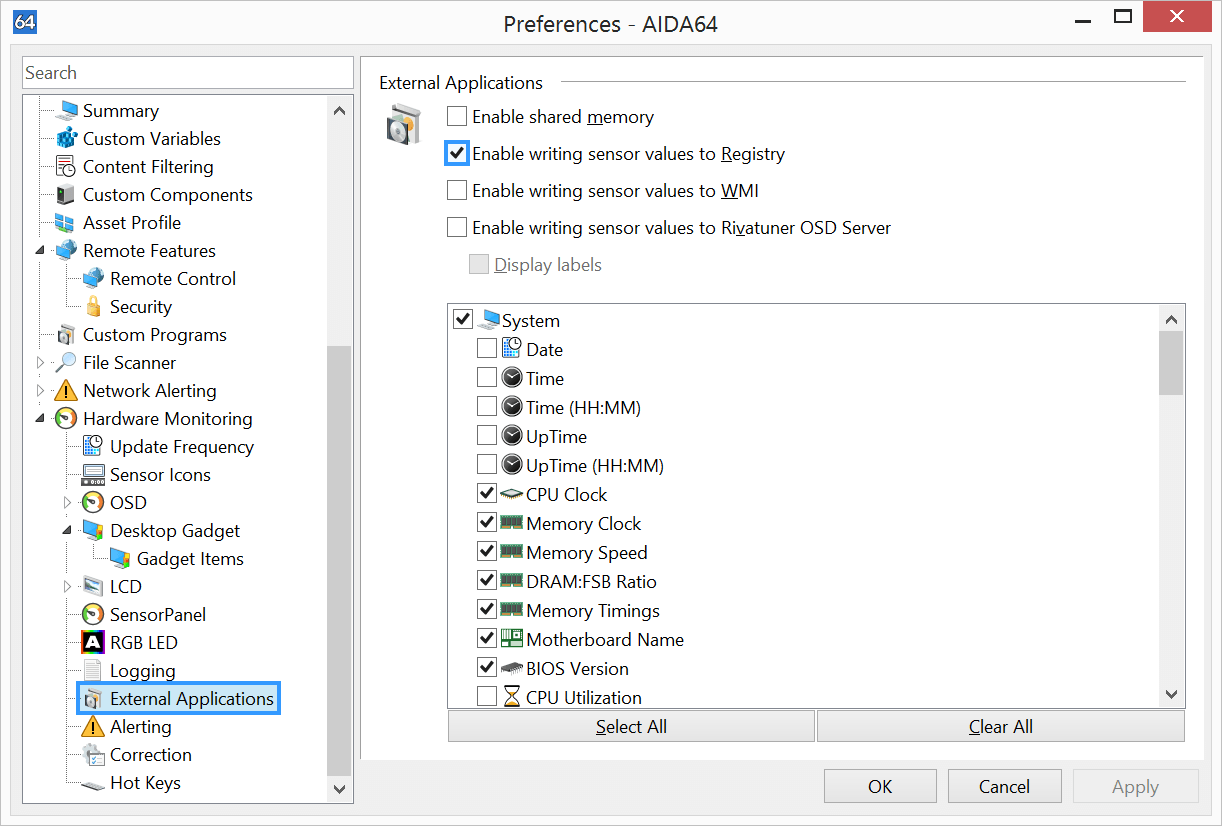
Task: Collapse the Remote Features tree node
Action: [x=41, y=251]
